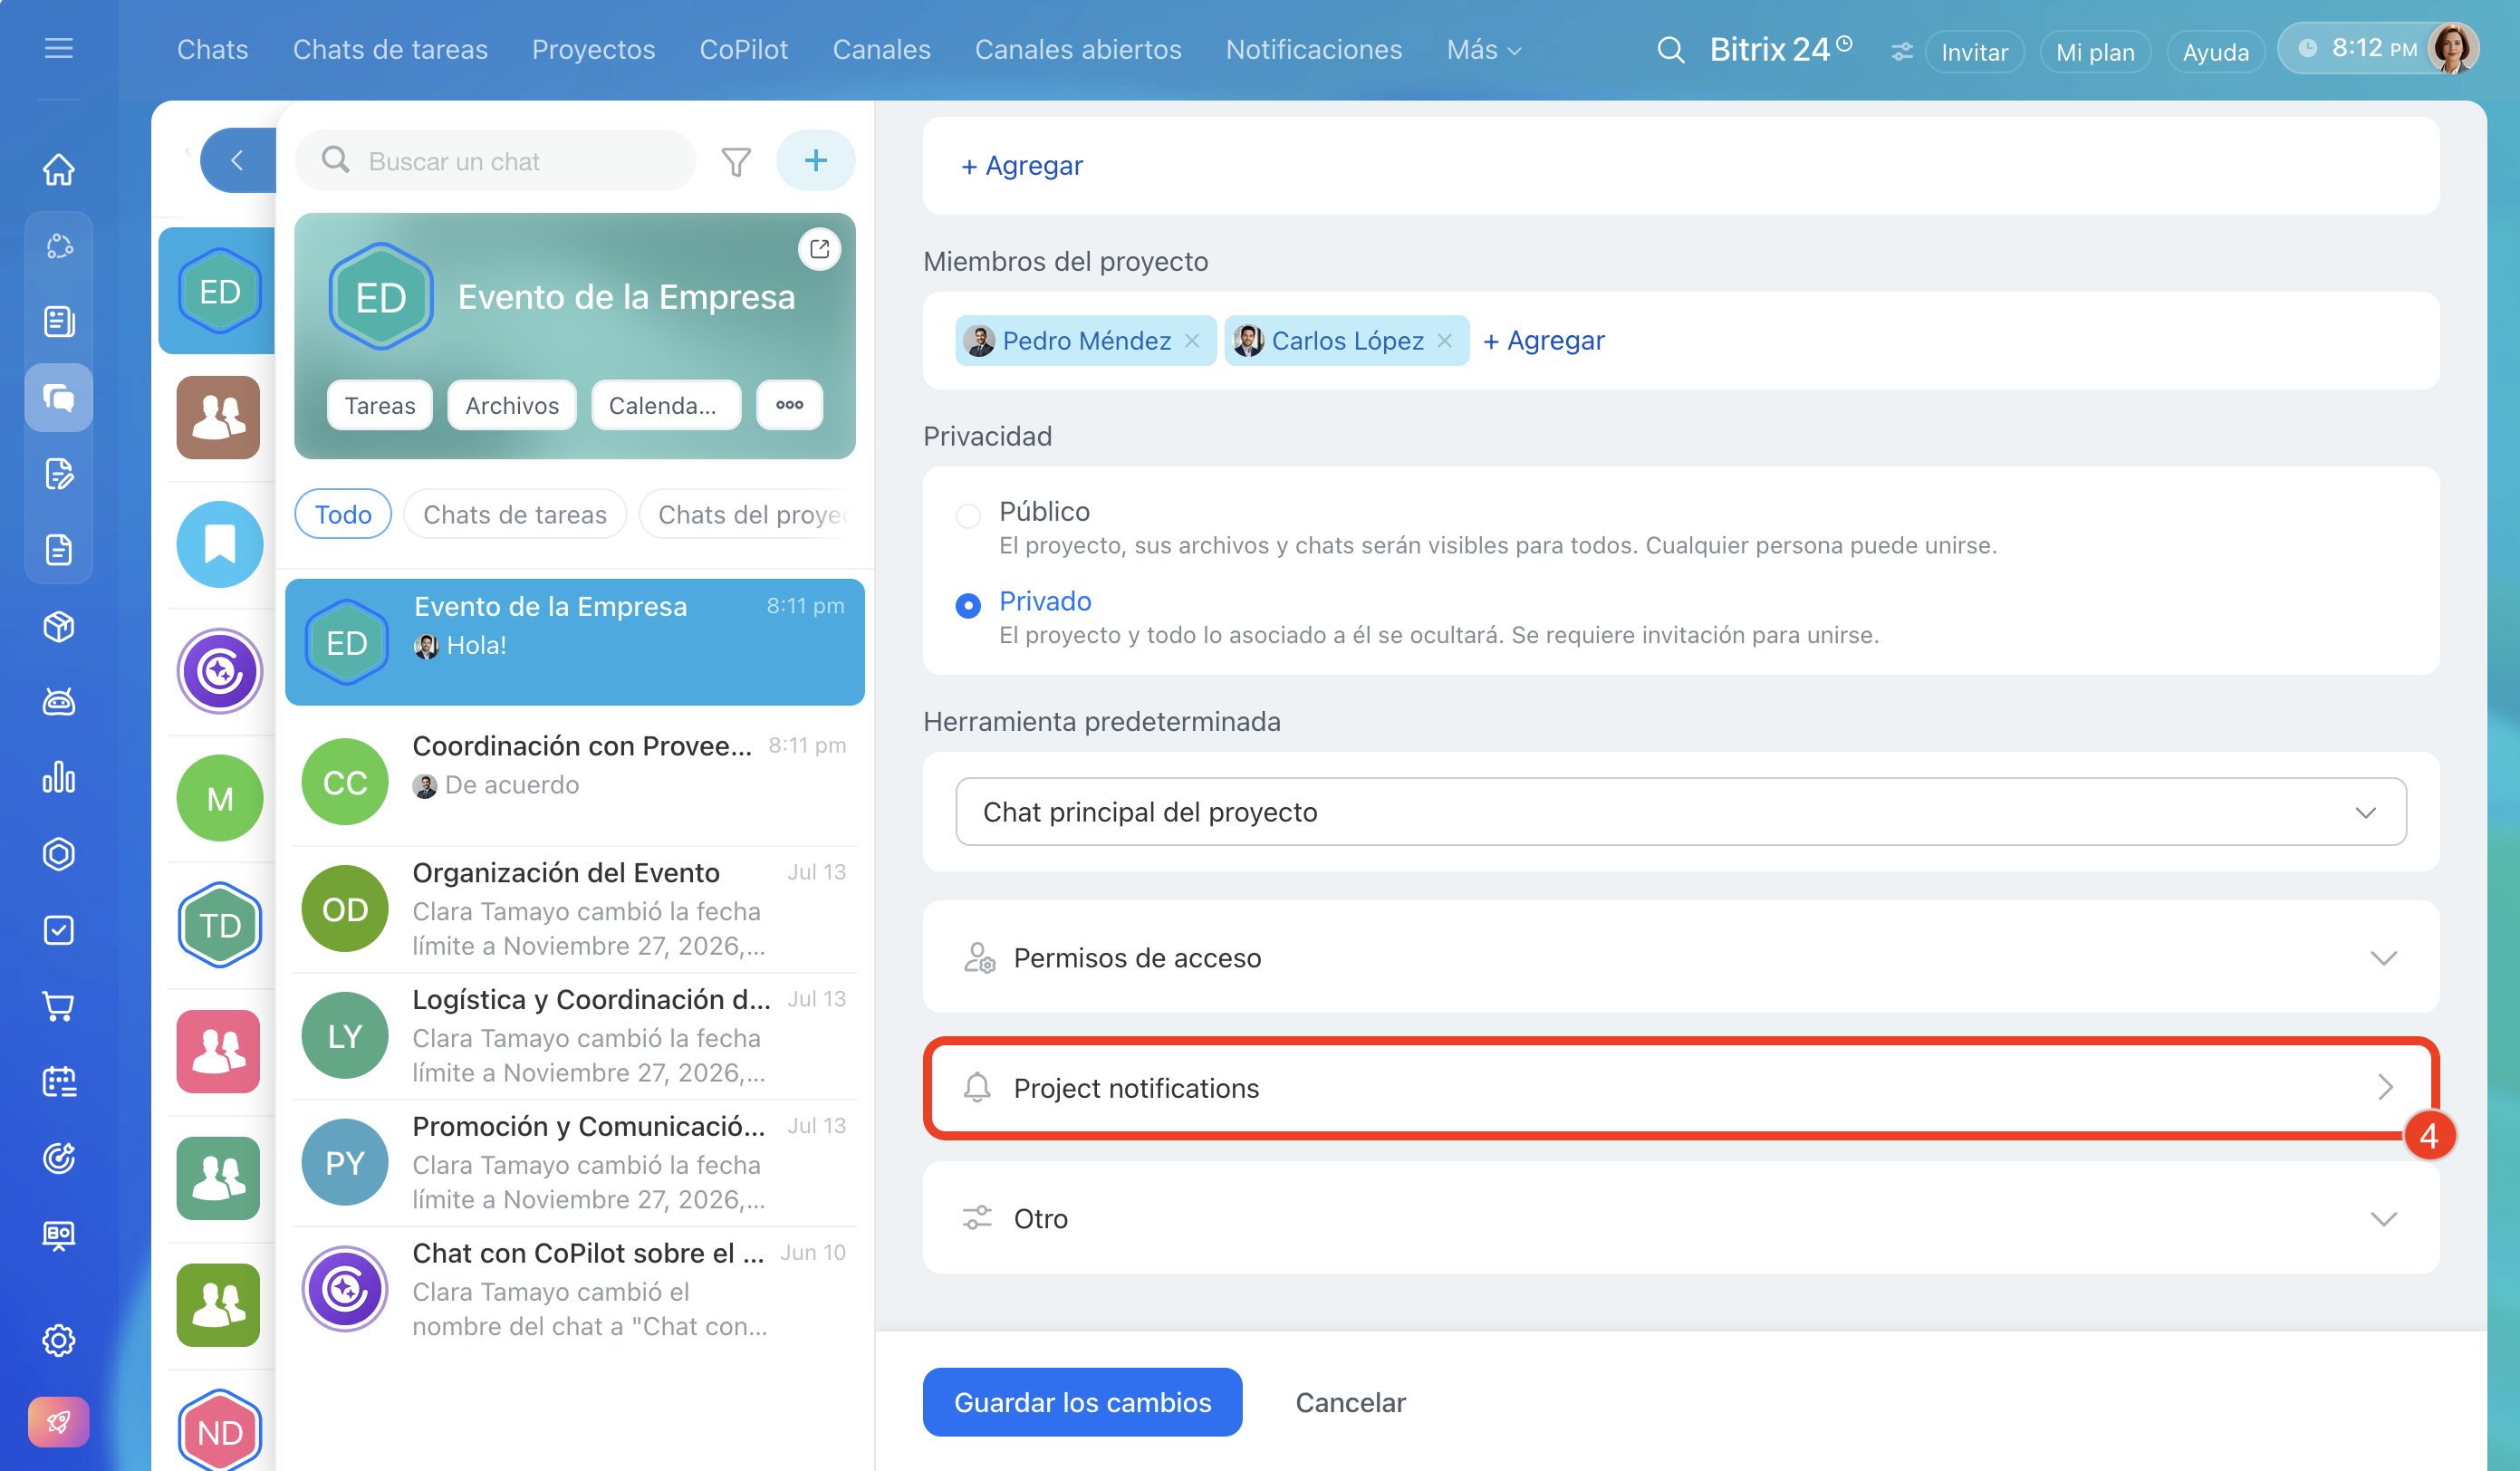
Task: Expand the Permisos de acceso section
Action: (1681, 958)
